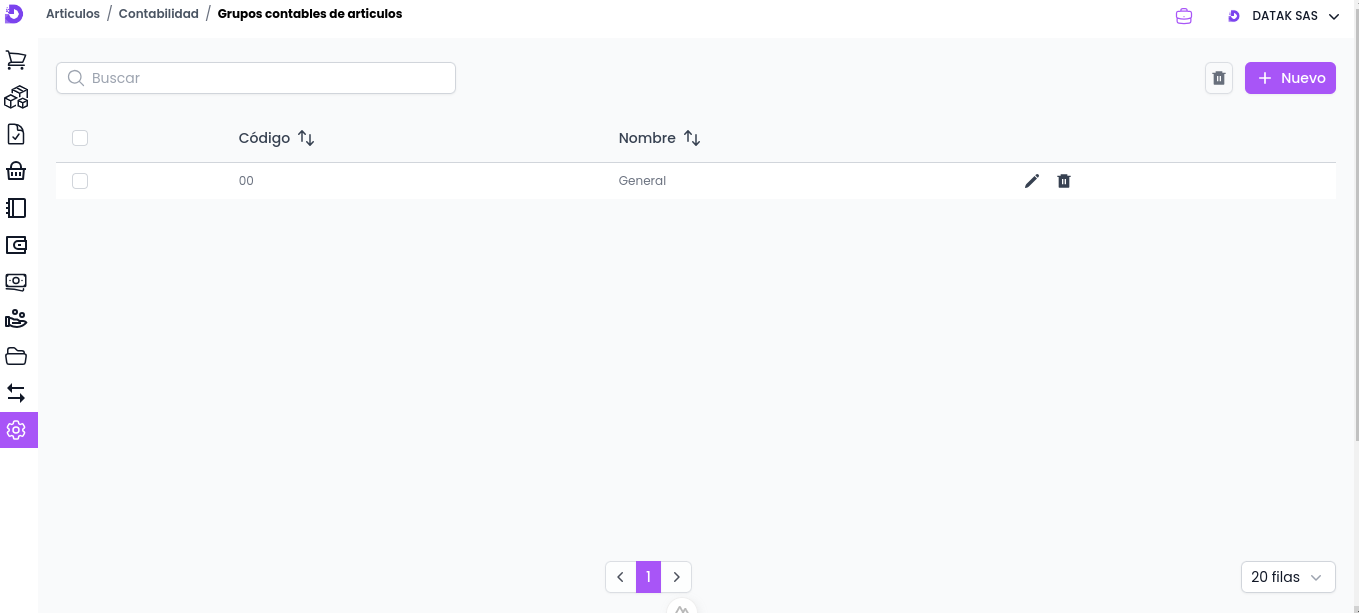Open the shopping basket sidebar icon
Image resolution: width=1359 pixels, height=613 pixels.
16,171
